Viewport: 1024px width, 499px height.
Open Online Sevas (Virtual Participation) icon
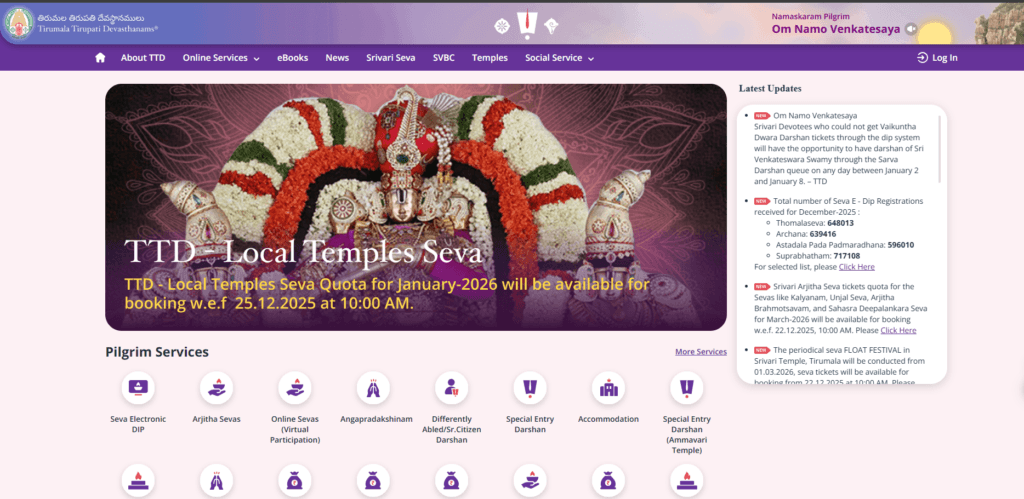tap(295, 388)
